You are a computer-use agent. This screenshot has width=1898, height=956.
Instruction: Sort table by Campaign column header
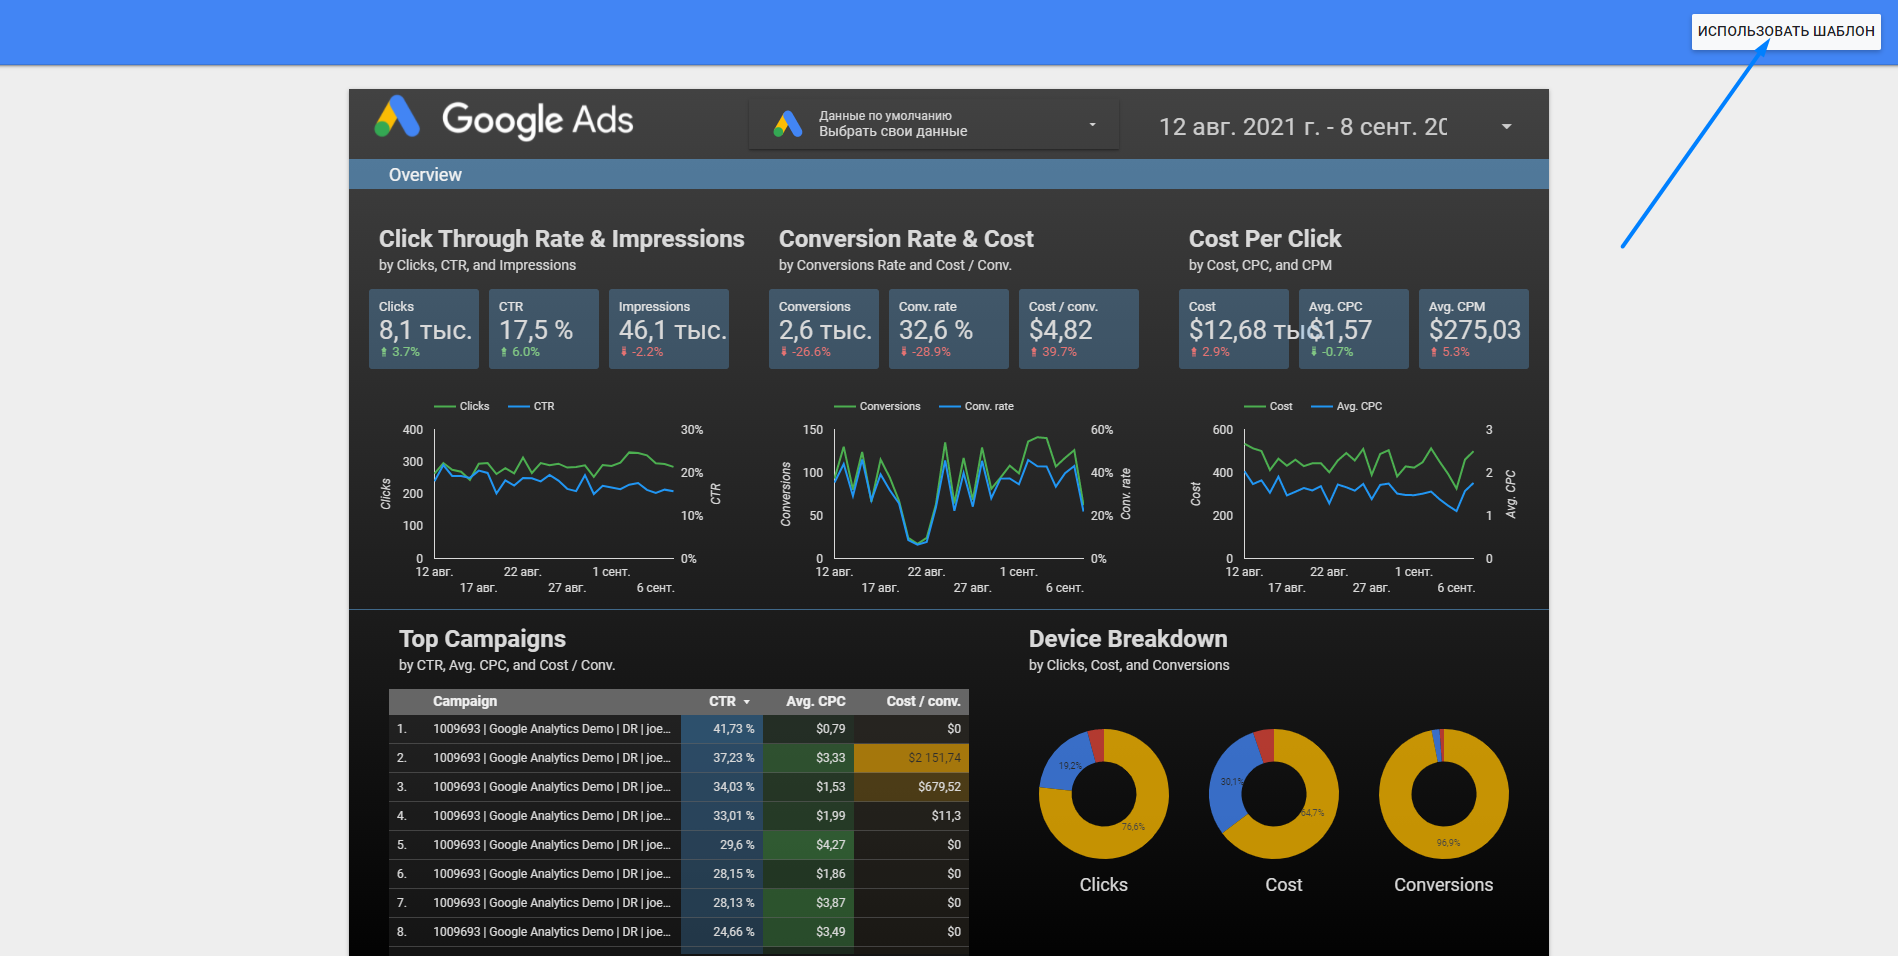[x=465, y=701]
